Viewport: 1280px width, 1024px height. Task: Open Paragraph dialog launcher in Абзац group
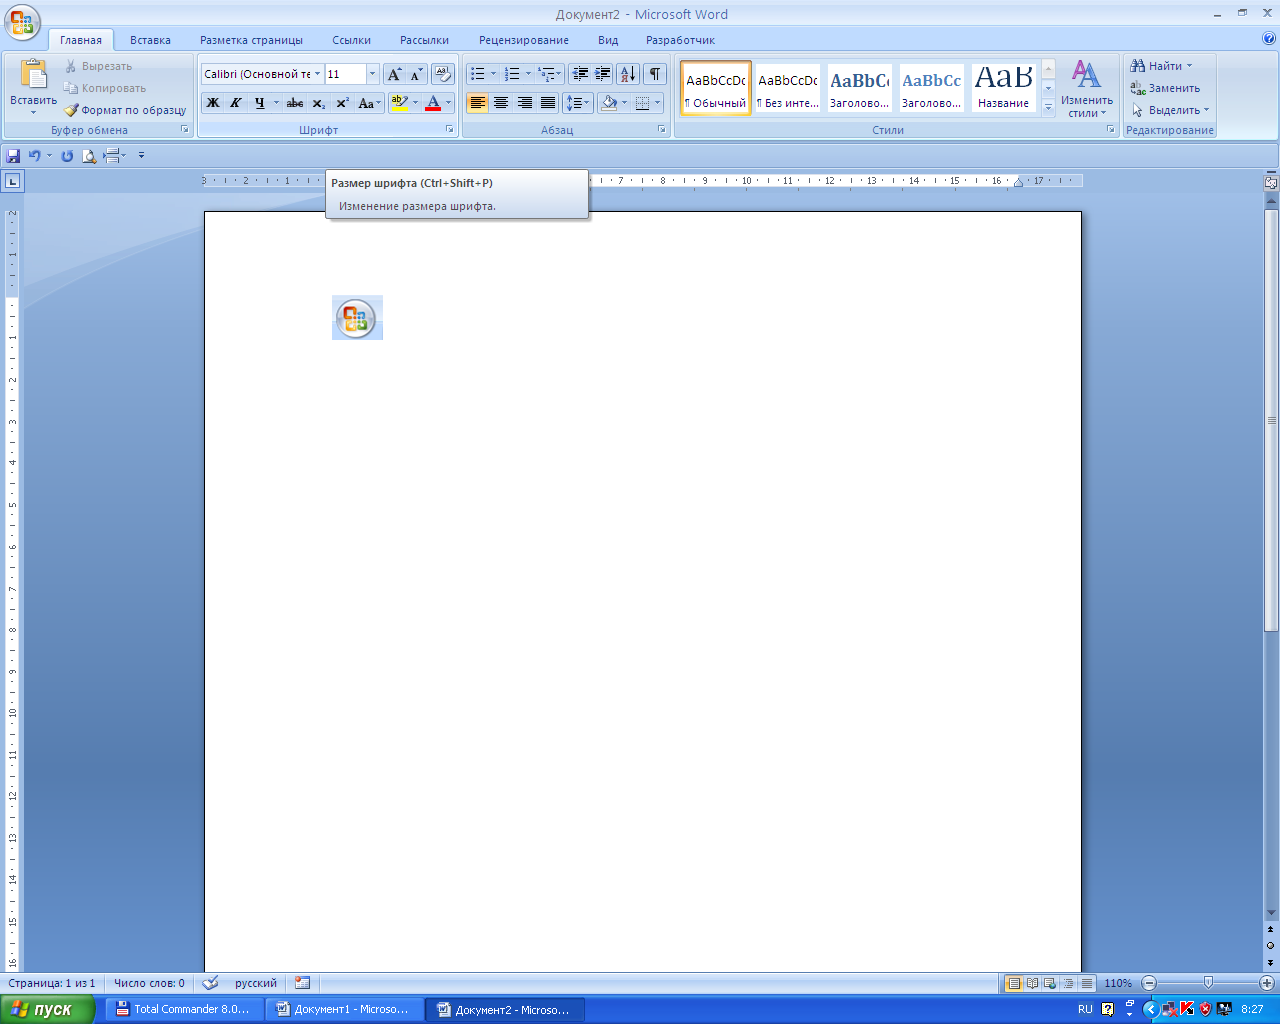[x=662, y=130]
